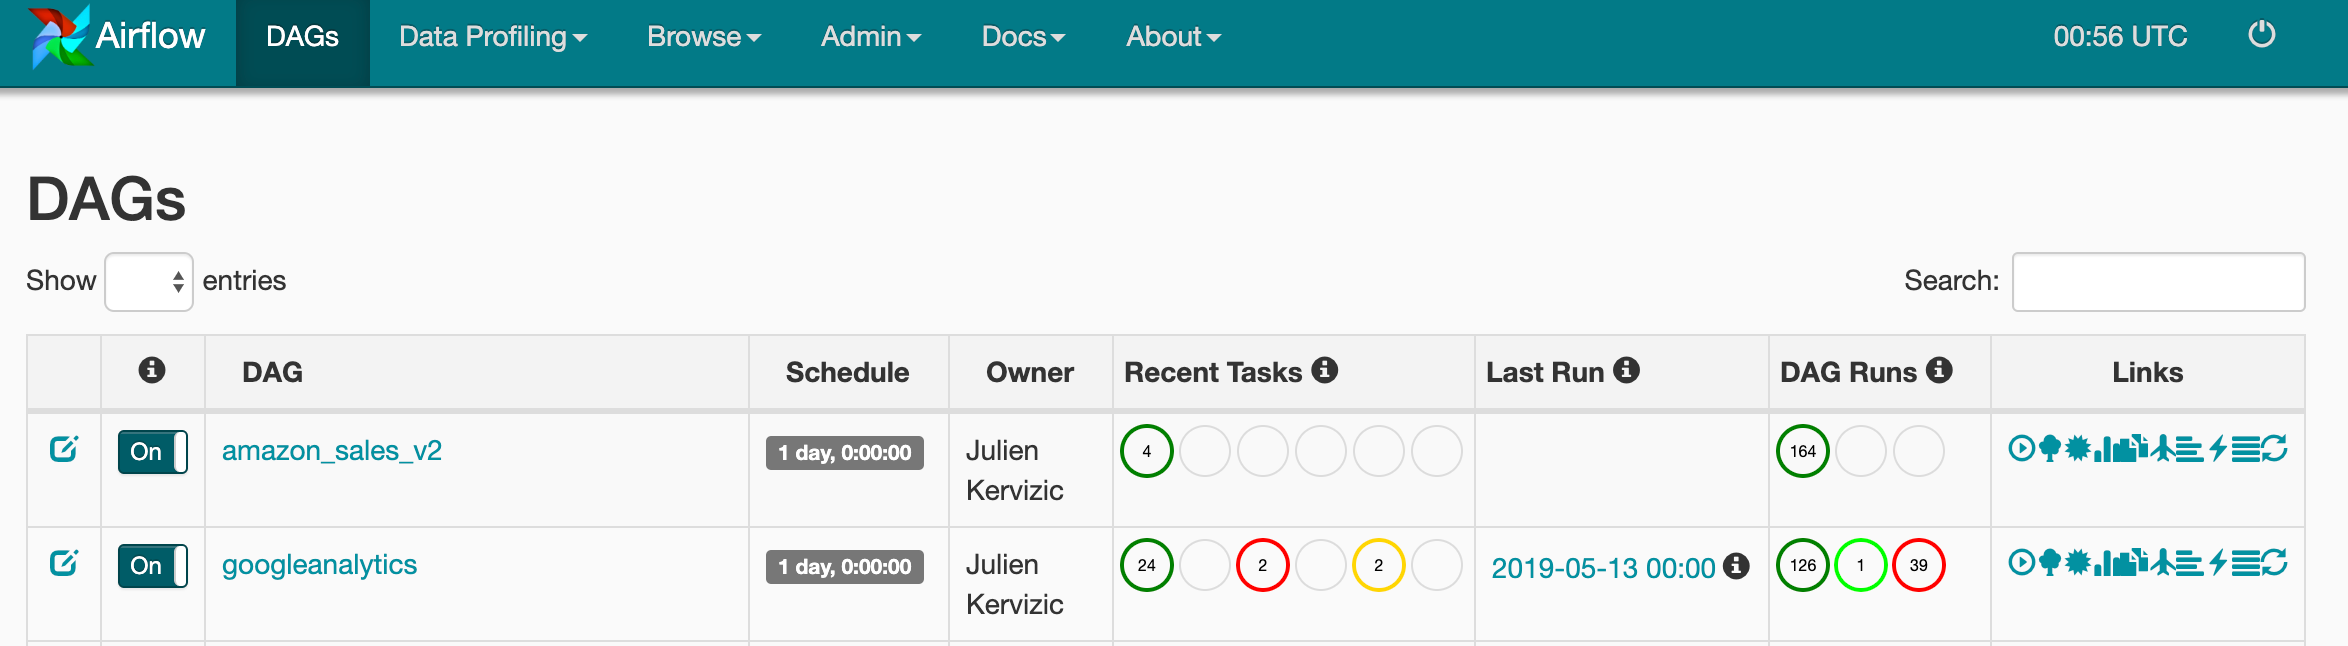Open the Admin dropdown menu

871,37
